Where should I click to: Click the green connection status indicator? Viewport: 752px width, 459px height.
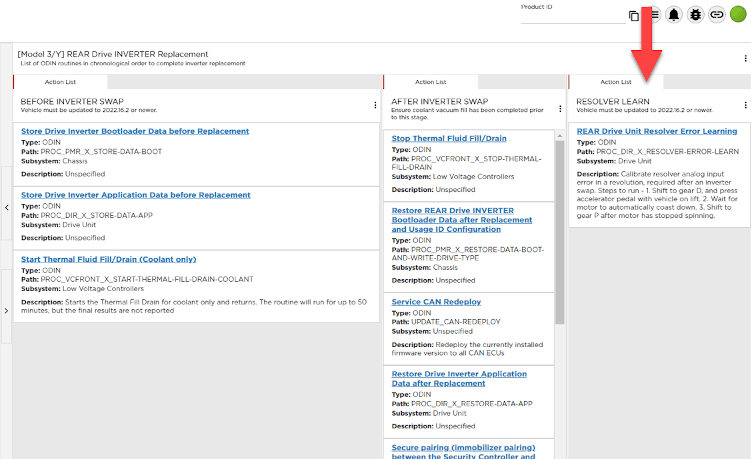[738, 15]
